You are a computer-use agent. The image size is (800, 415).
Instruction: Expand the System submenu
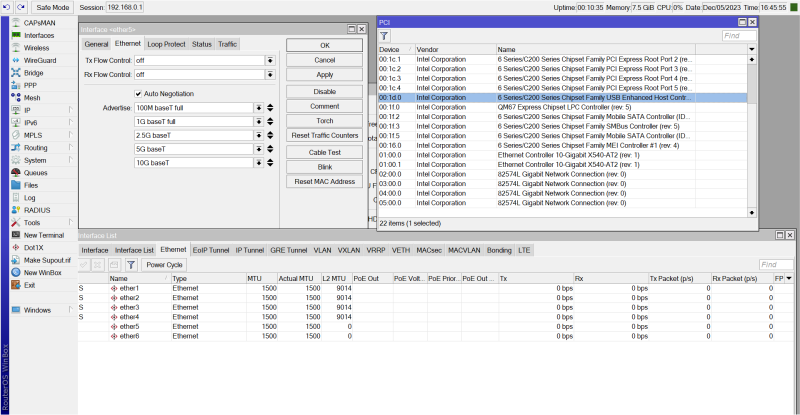click(x=70, y=160)
